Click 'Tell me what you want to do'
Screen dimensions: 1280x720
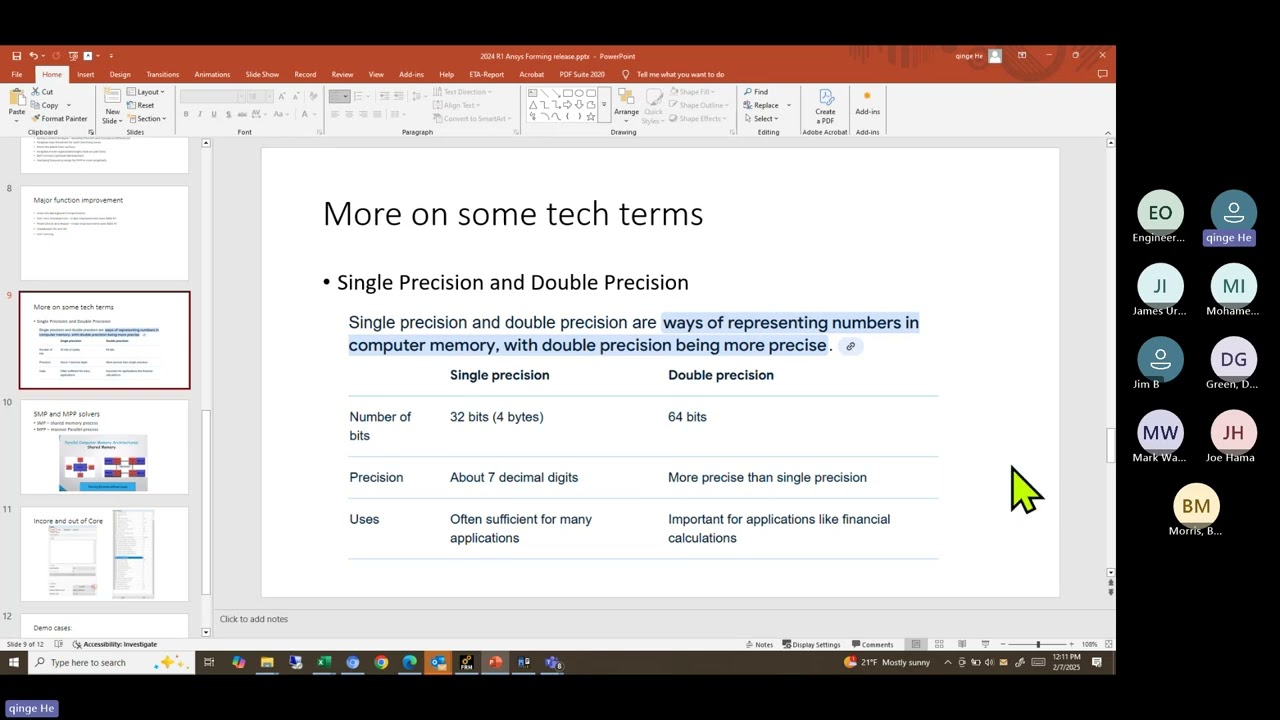680,74
